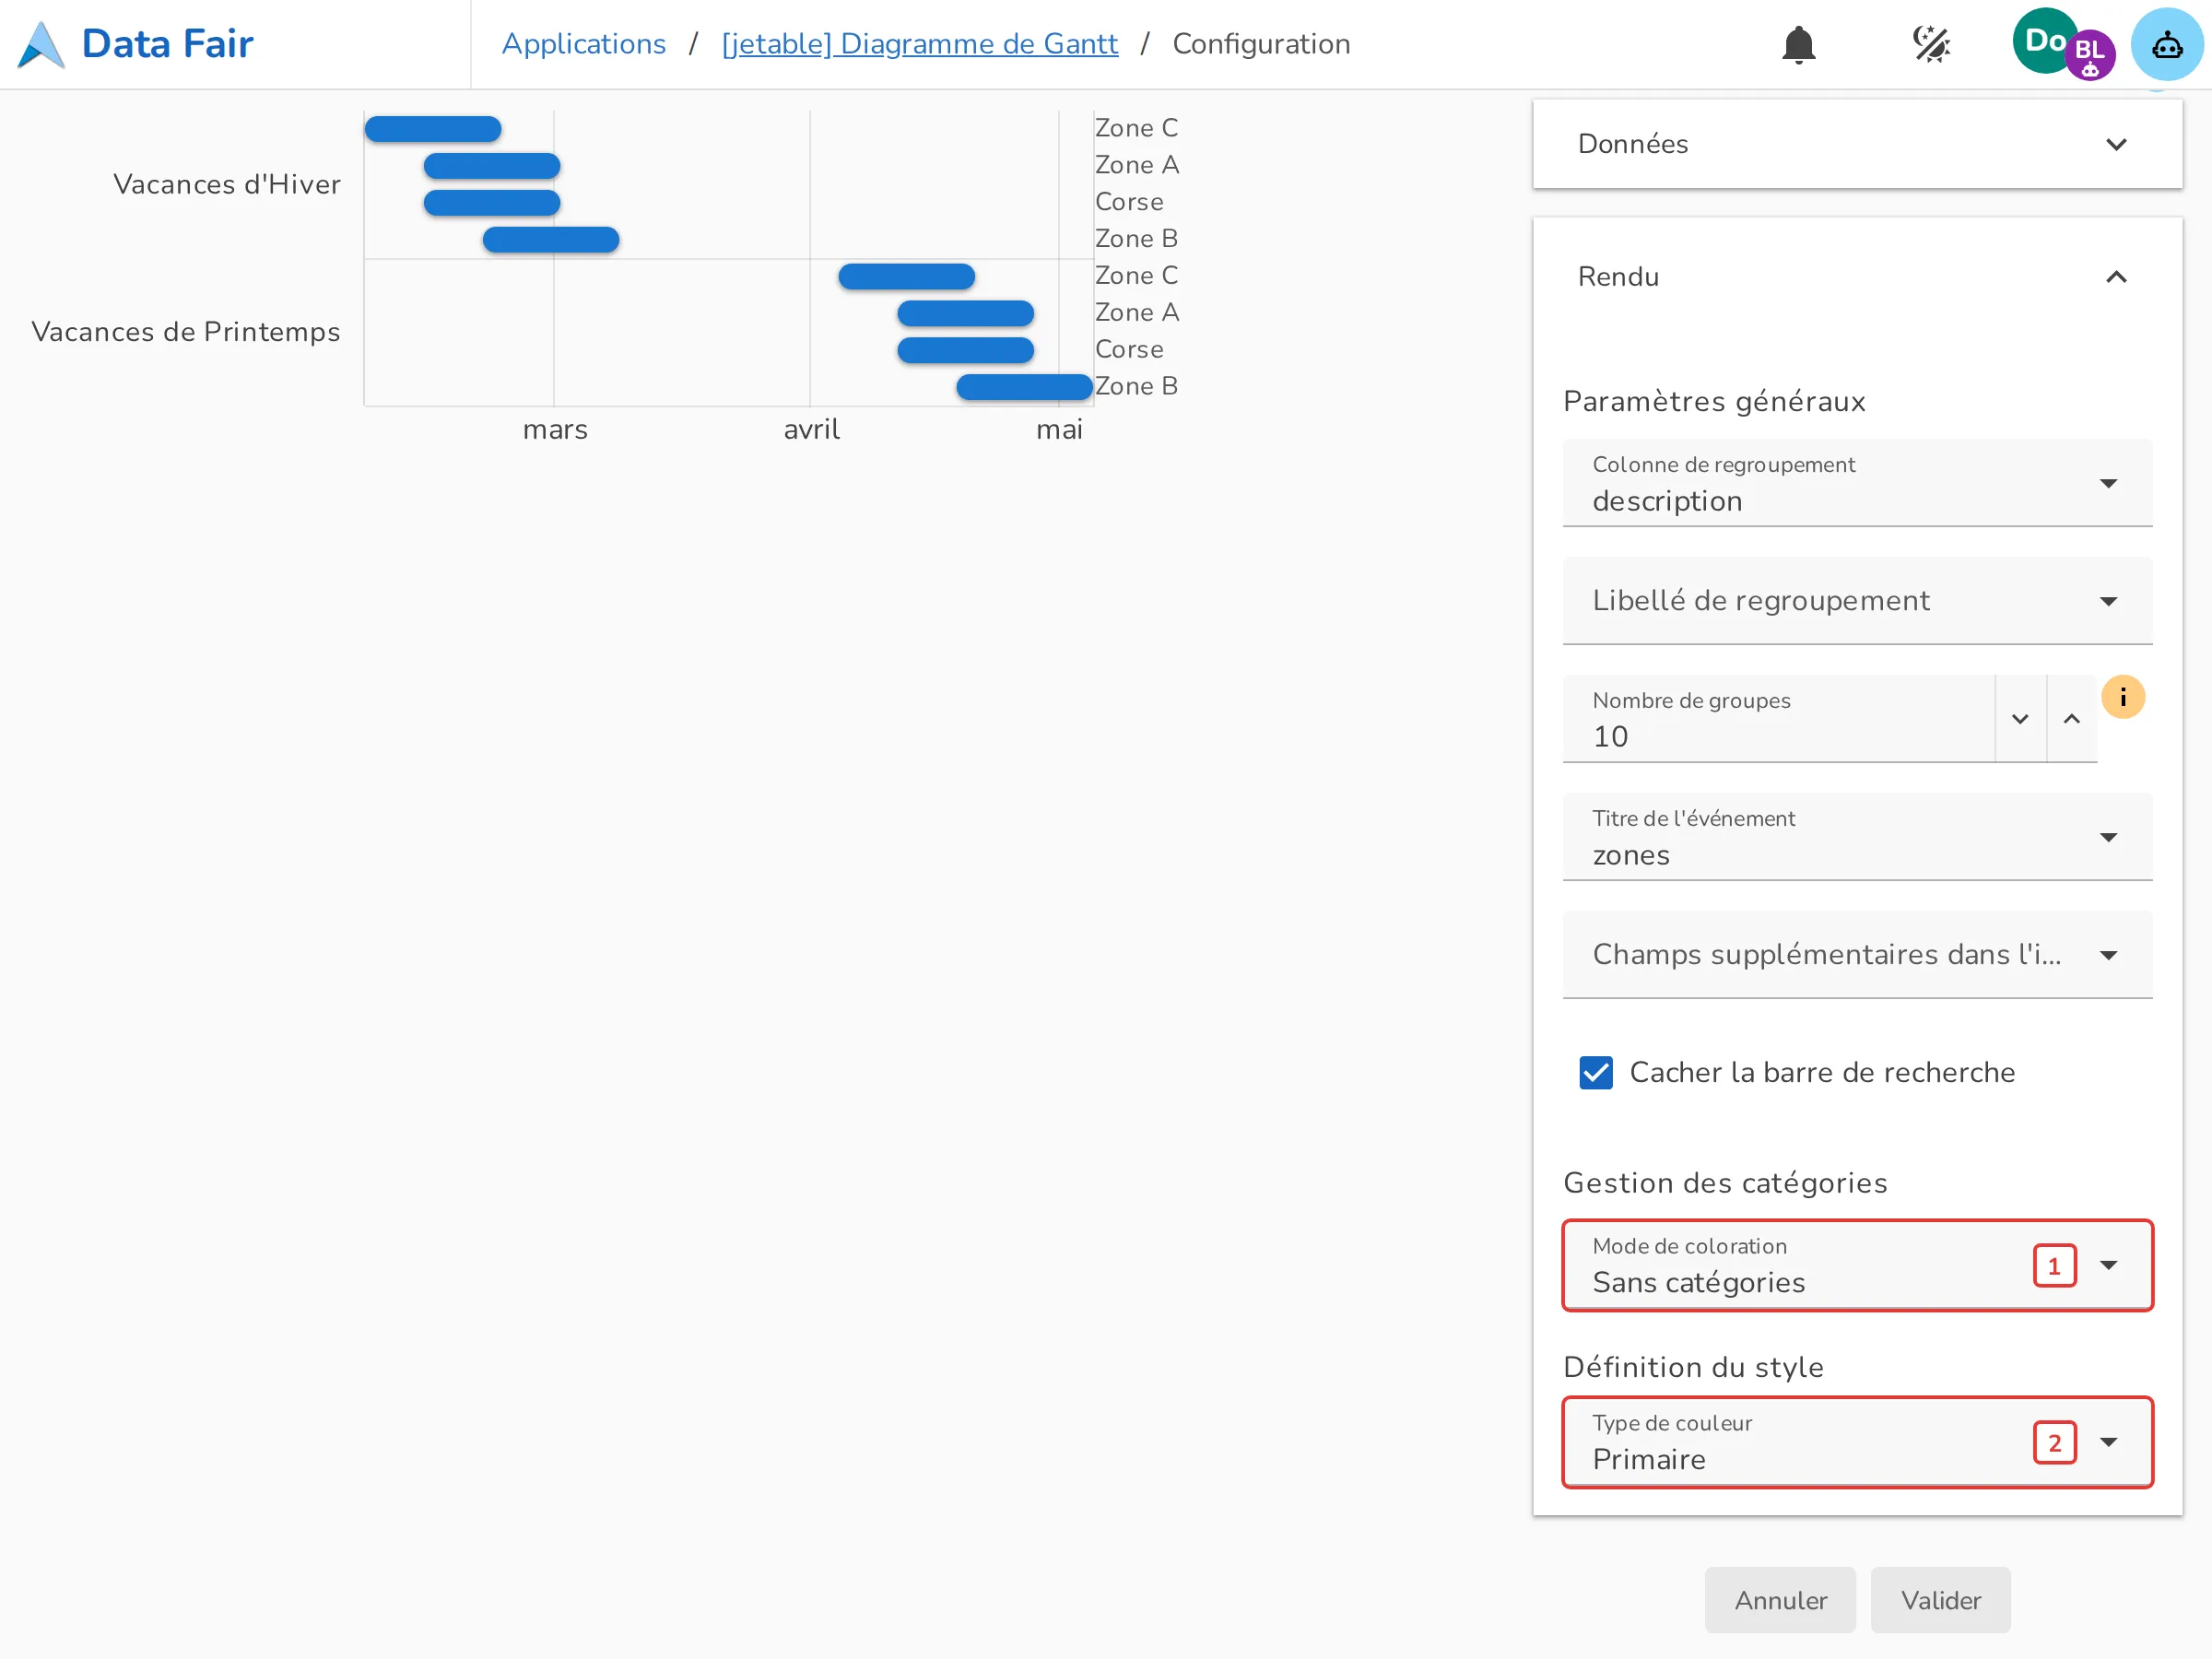Open the Mode de coloration dropdown

coord(1857,1265)
